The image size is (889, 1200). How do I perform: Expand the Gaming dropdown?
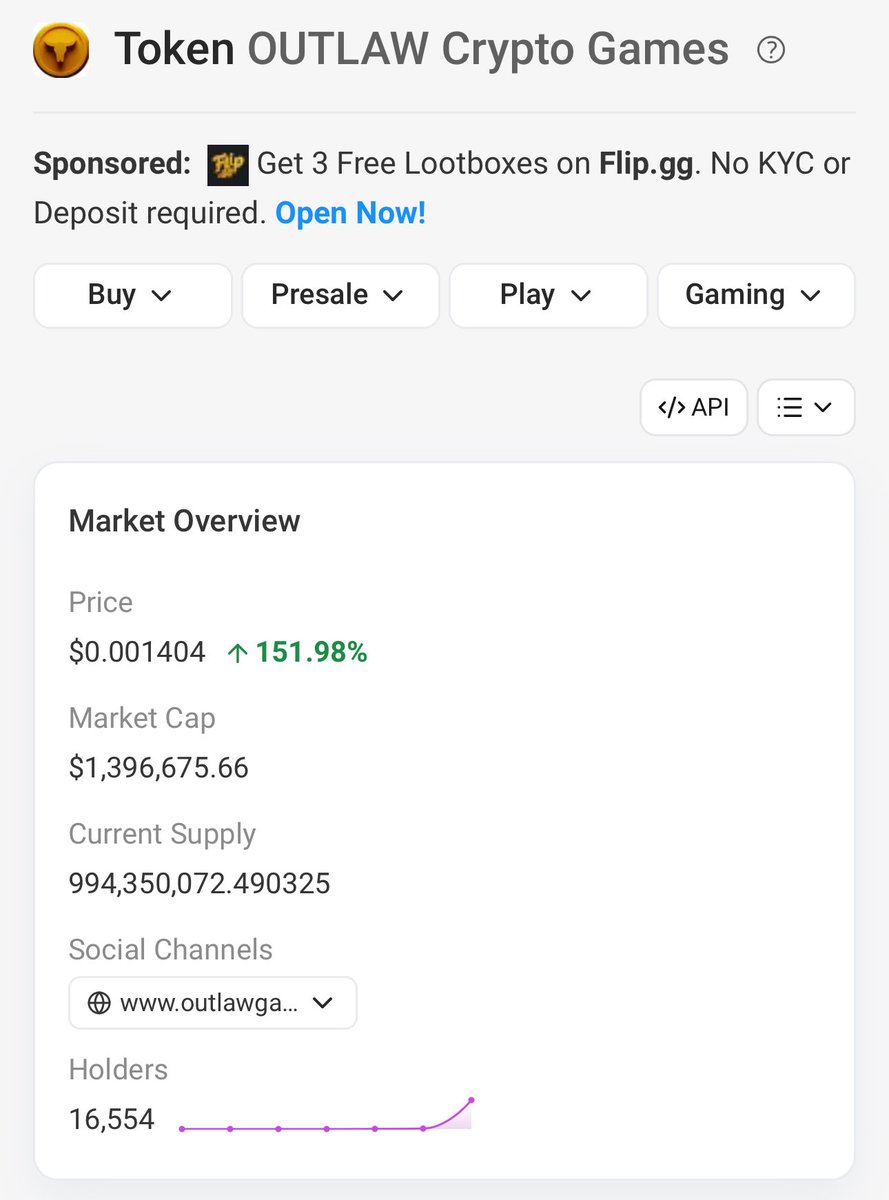(x=756, y=295)
